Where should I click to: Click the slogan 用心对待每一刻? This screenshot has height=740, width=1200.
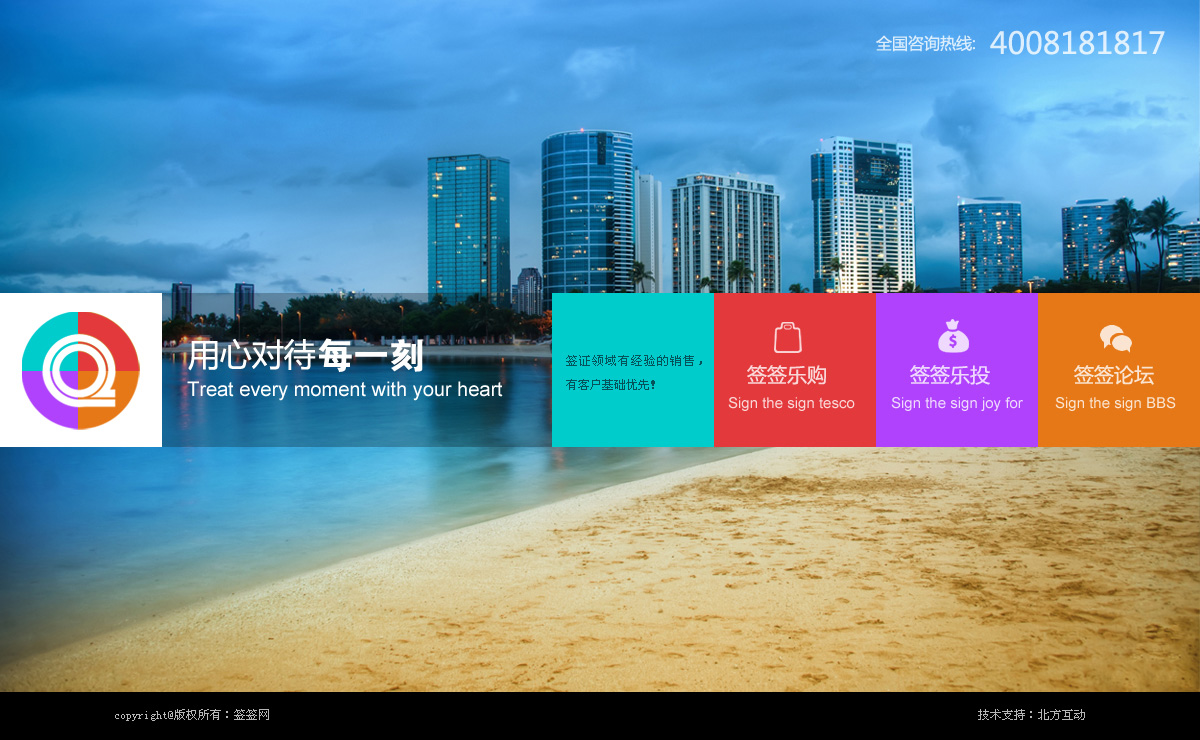coord(306,355)
